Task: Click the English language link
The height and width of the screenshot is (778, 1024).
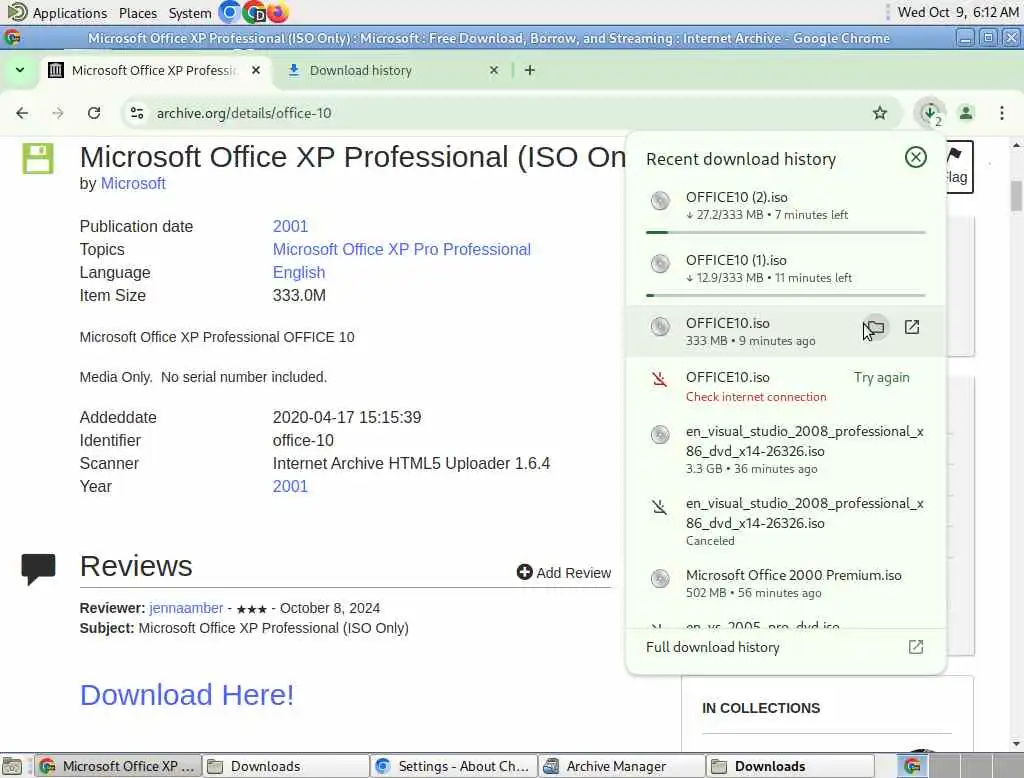Action: point(298,272)
